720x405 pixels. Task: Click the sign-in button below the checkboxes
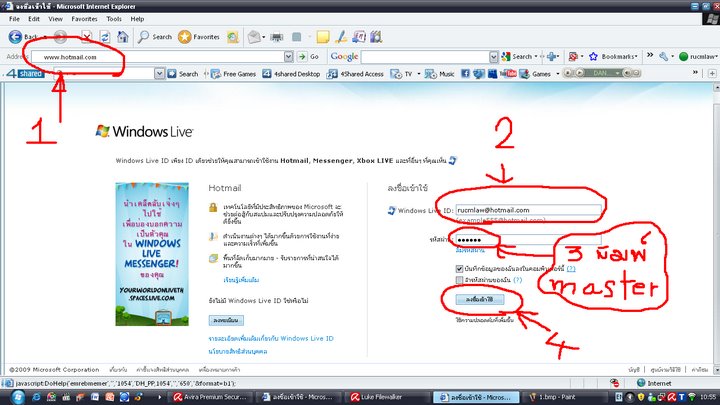pos(480,299)
